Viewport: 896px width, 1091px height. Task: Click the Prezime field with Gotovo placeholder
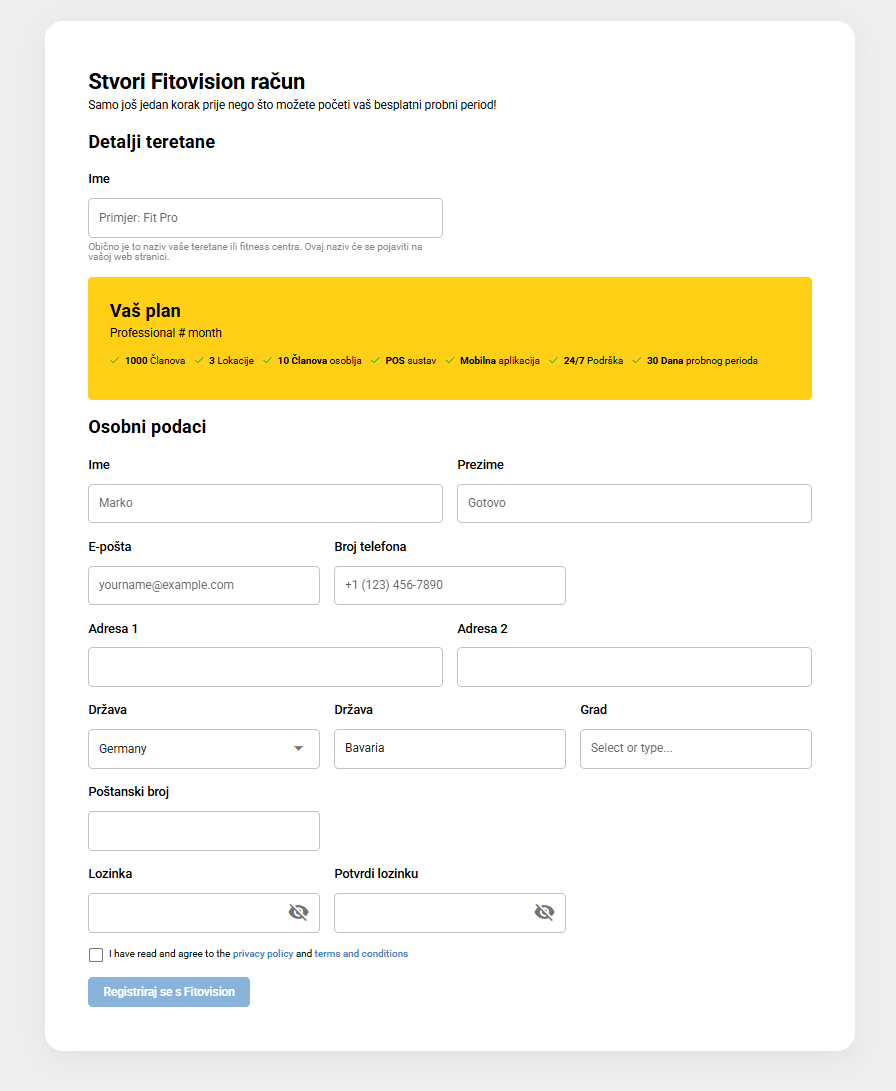point(634,503)
